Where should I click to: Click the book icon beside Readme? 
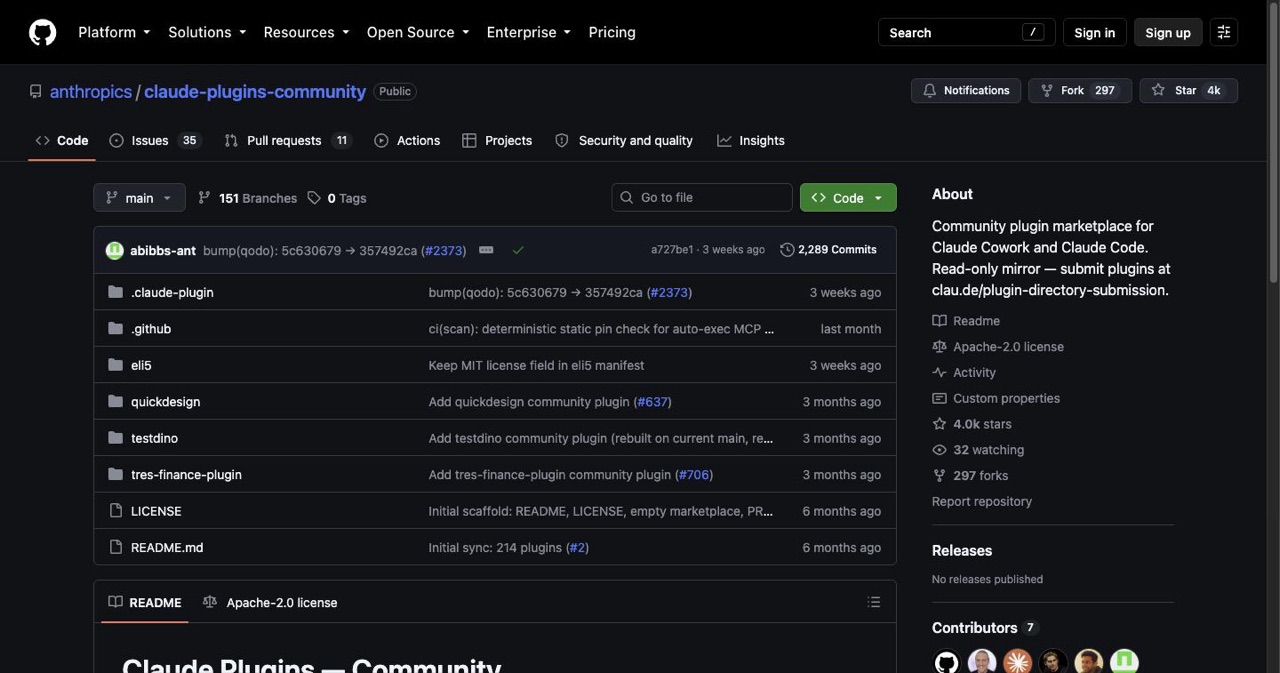[x=939, y=321]
